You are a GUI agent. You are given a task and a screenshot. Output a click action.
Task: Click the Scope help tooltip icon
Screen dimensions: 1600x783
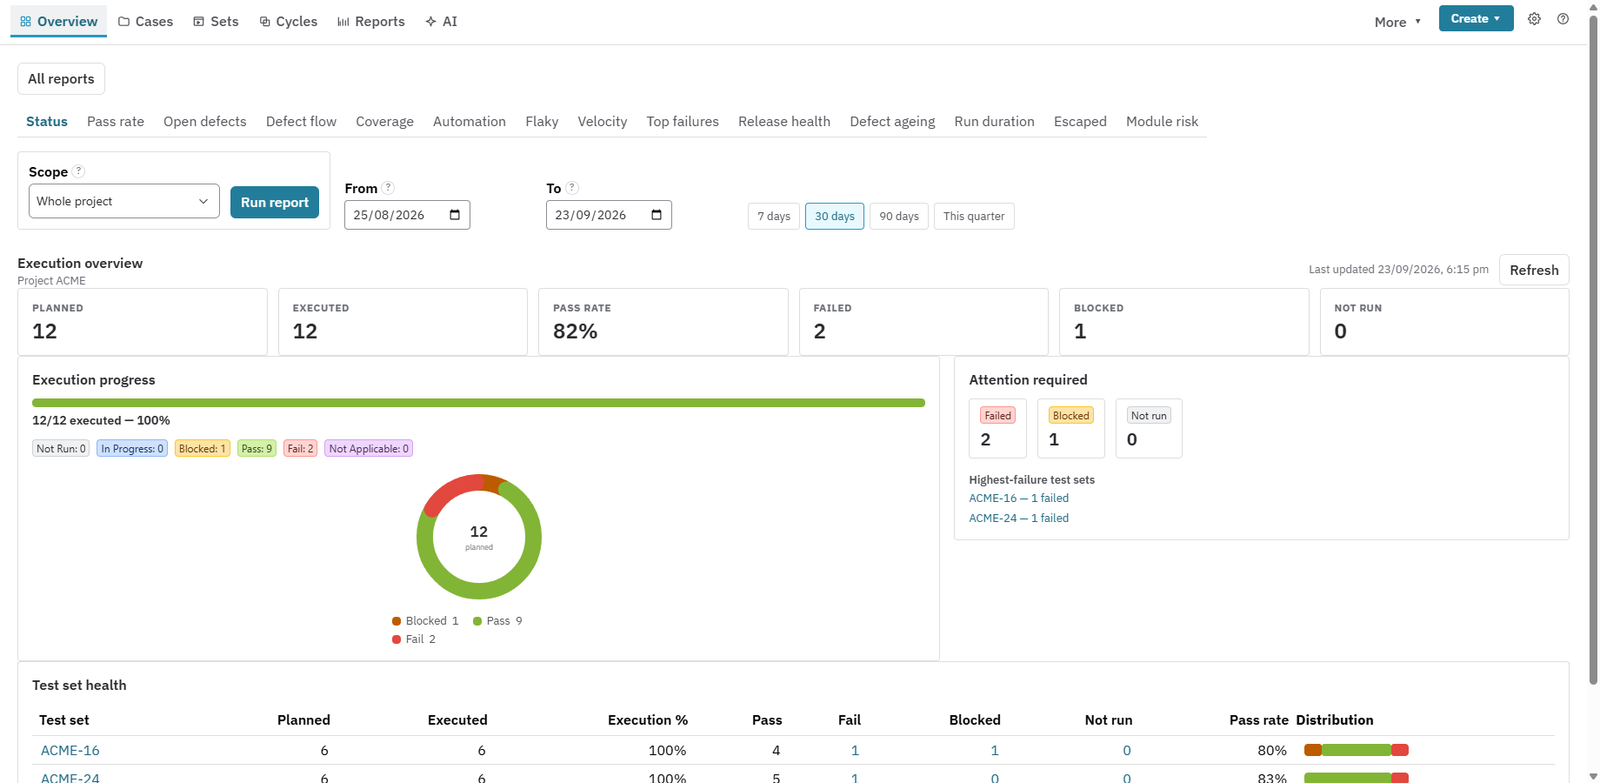[x=78, y=171]
